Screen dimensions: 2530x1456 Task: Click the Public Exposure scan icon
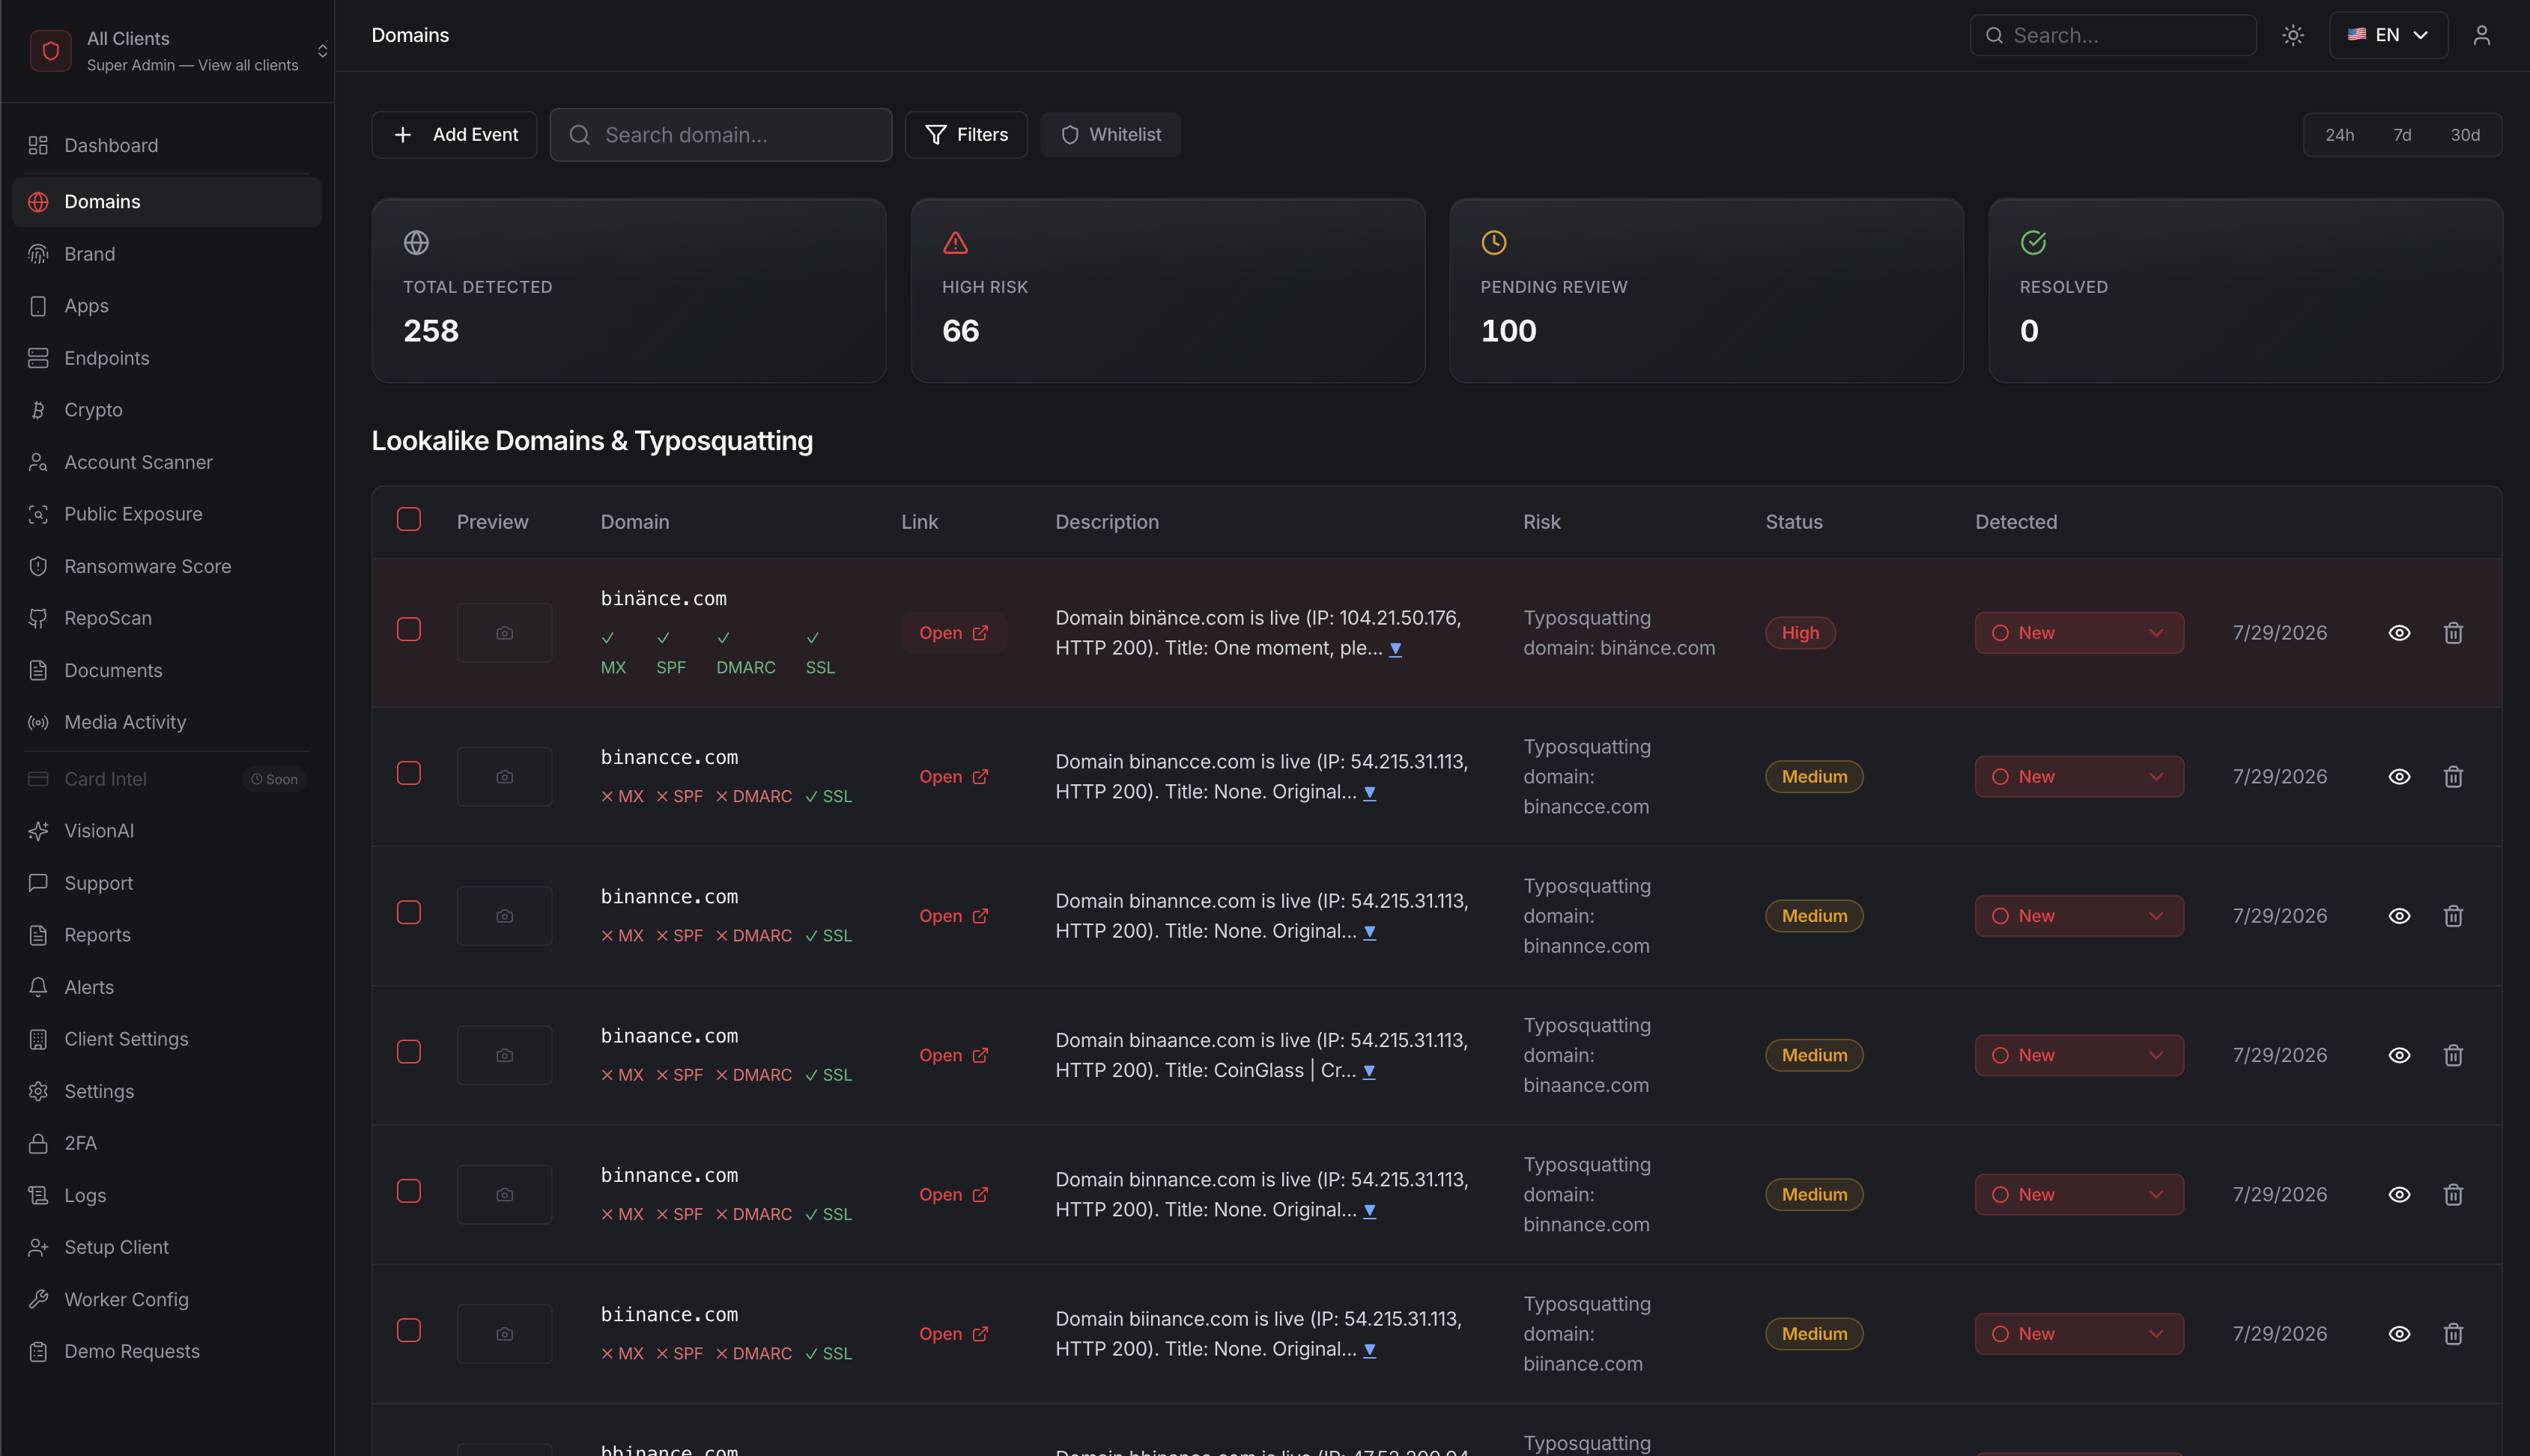click(38, 514)
